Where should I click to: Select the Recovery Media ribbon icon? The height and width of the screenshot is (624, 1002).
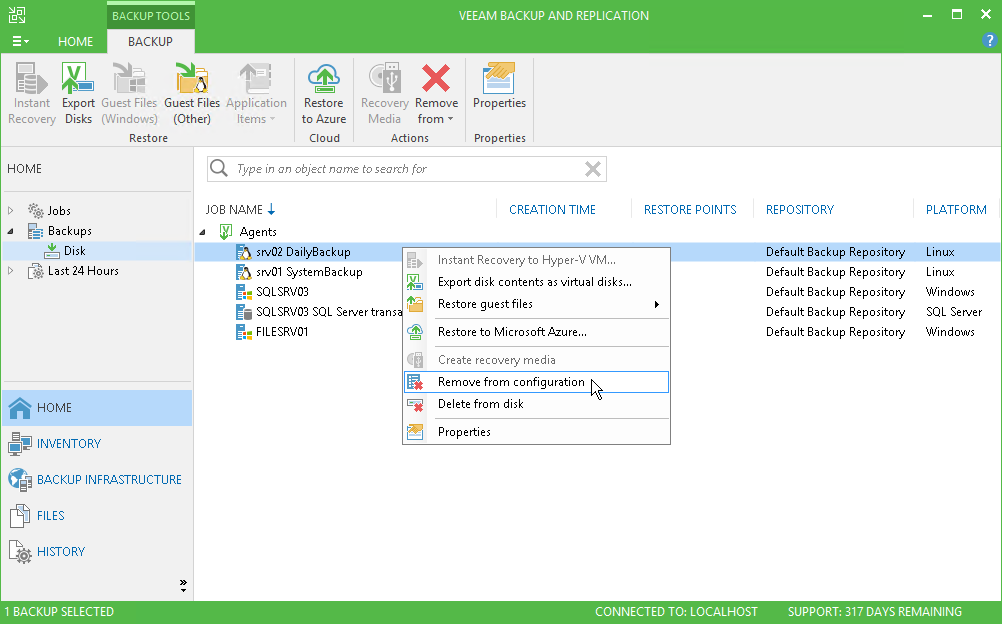(385, 93)
